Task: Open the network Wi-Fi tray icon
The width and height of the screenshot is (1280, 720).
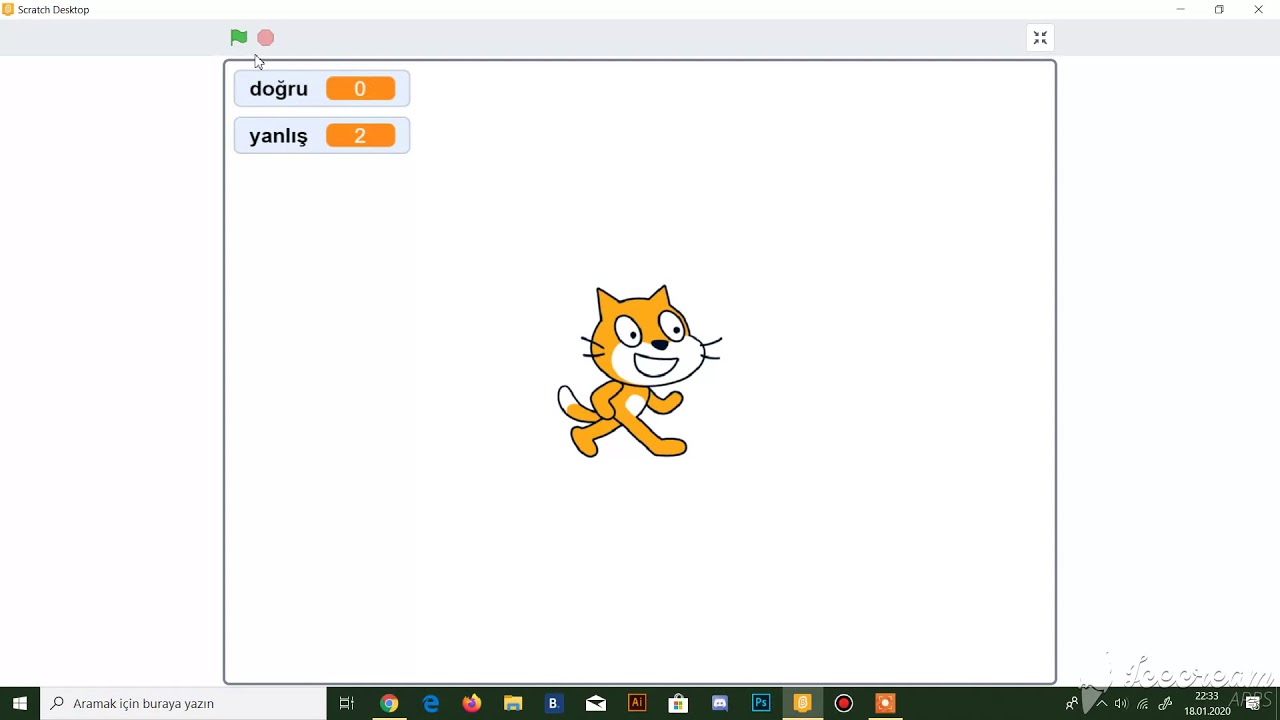Action: [x=1143, y=704]
